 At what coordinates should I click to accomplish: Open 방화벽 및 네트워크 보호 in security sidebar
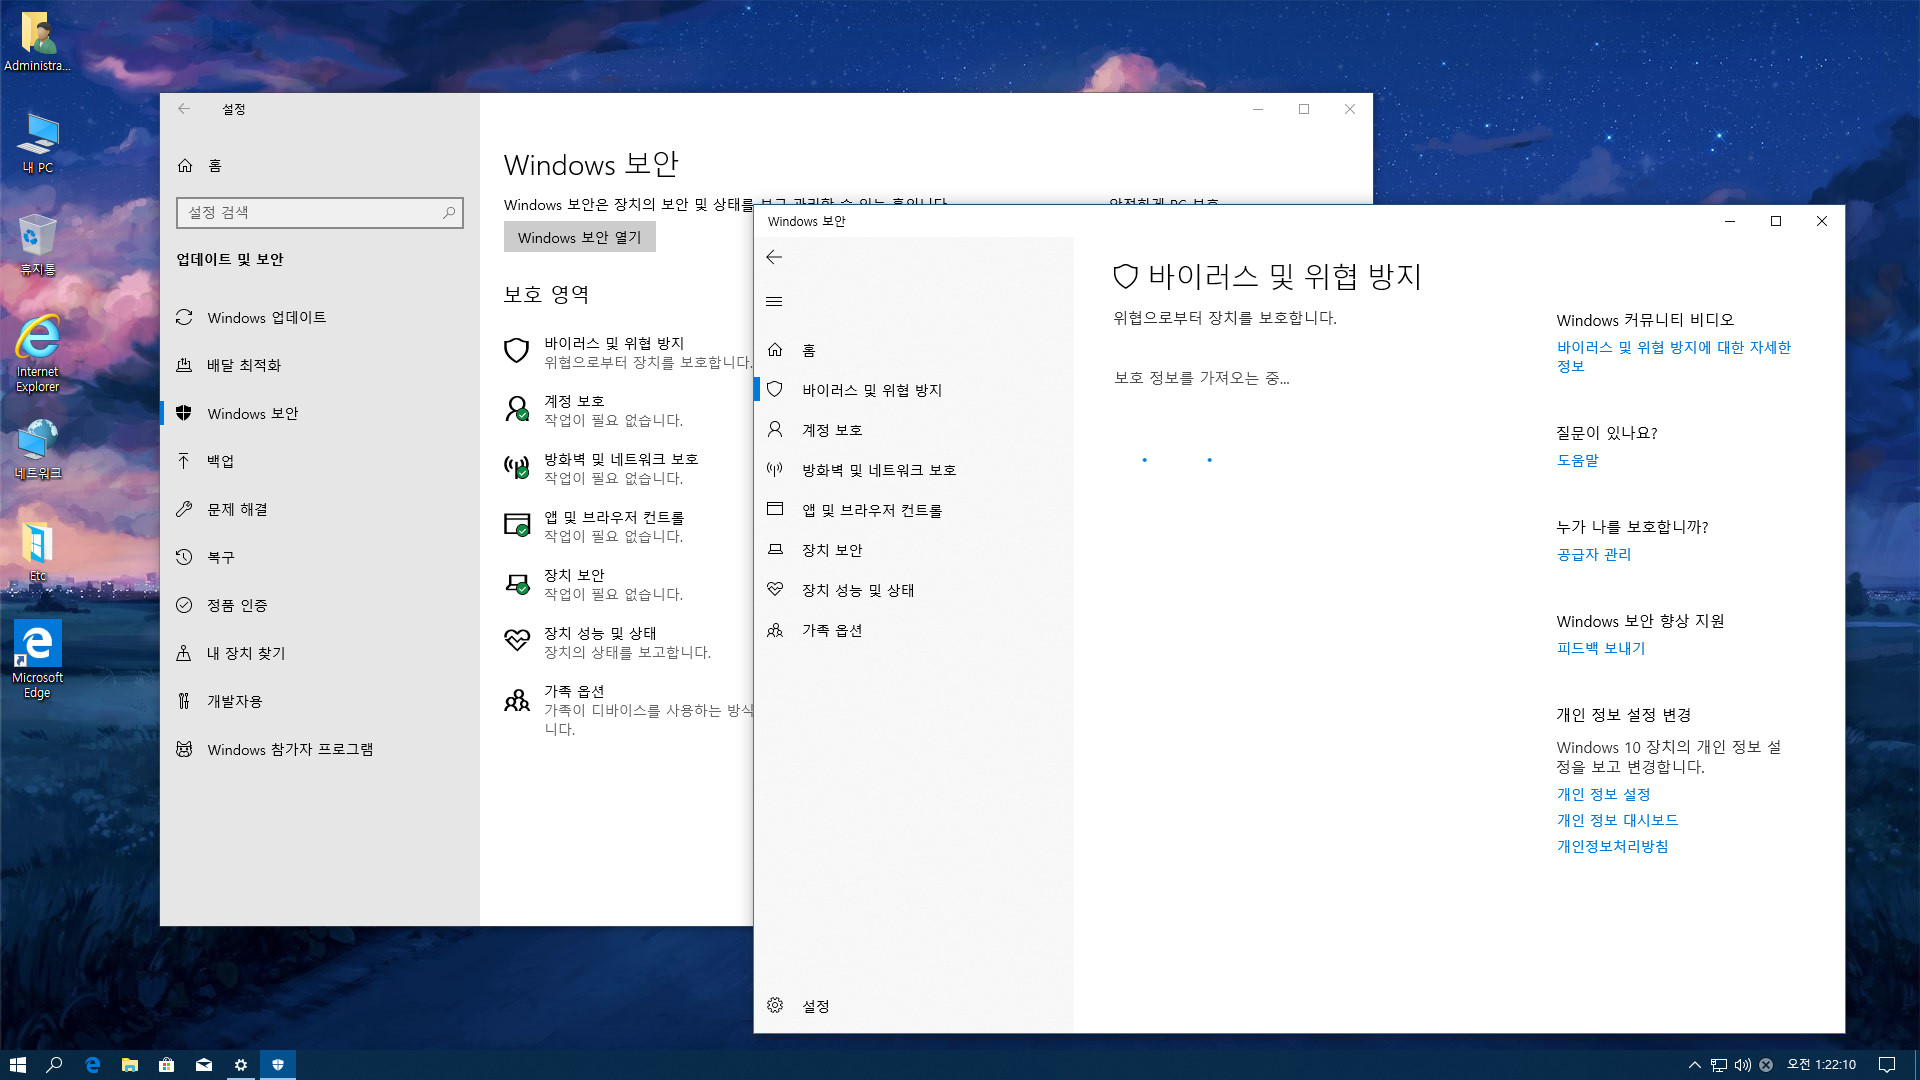(879, 470)
